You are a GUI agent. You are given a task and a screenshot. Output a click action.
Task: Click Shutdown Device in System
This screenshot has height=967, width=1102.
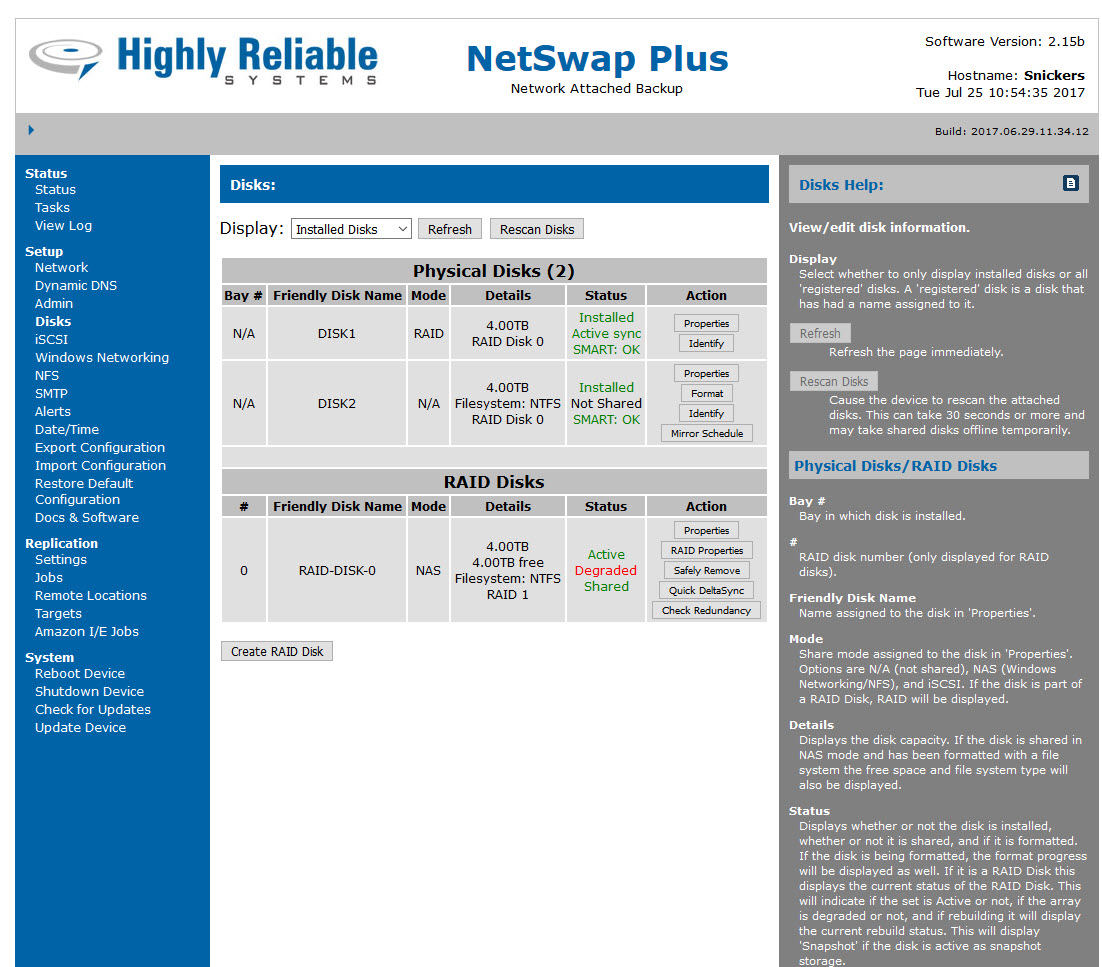point(89,692)
